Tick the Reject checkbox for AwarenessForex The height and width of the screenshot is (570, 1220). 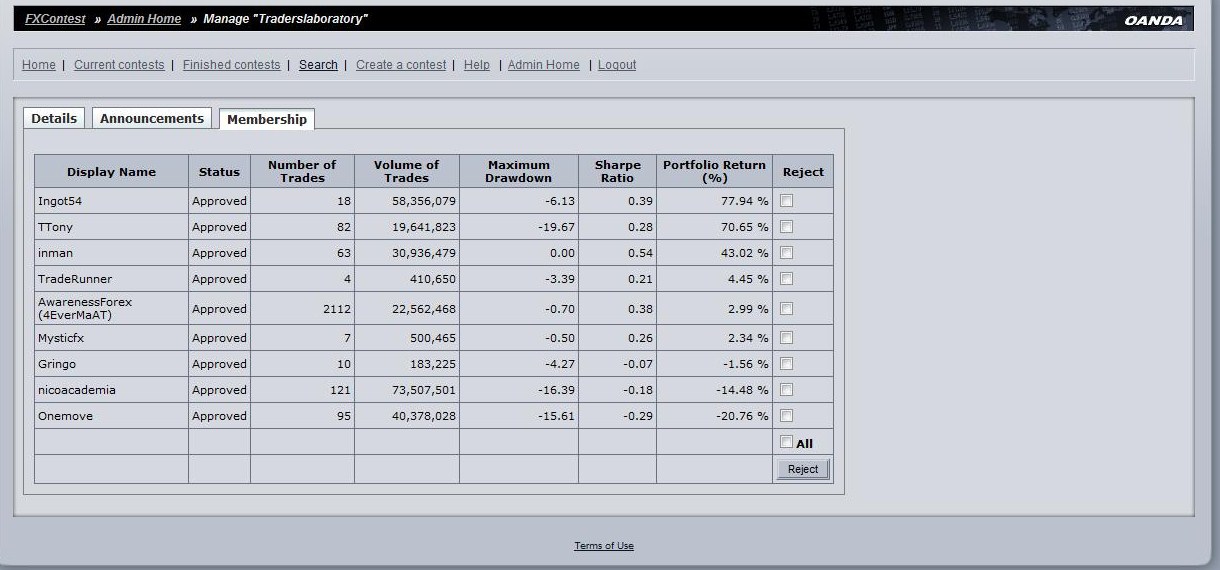click(x=787, y=308)
